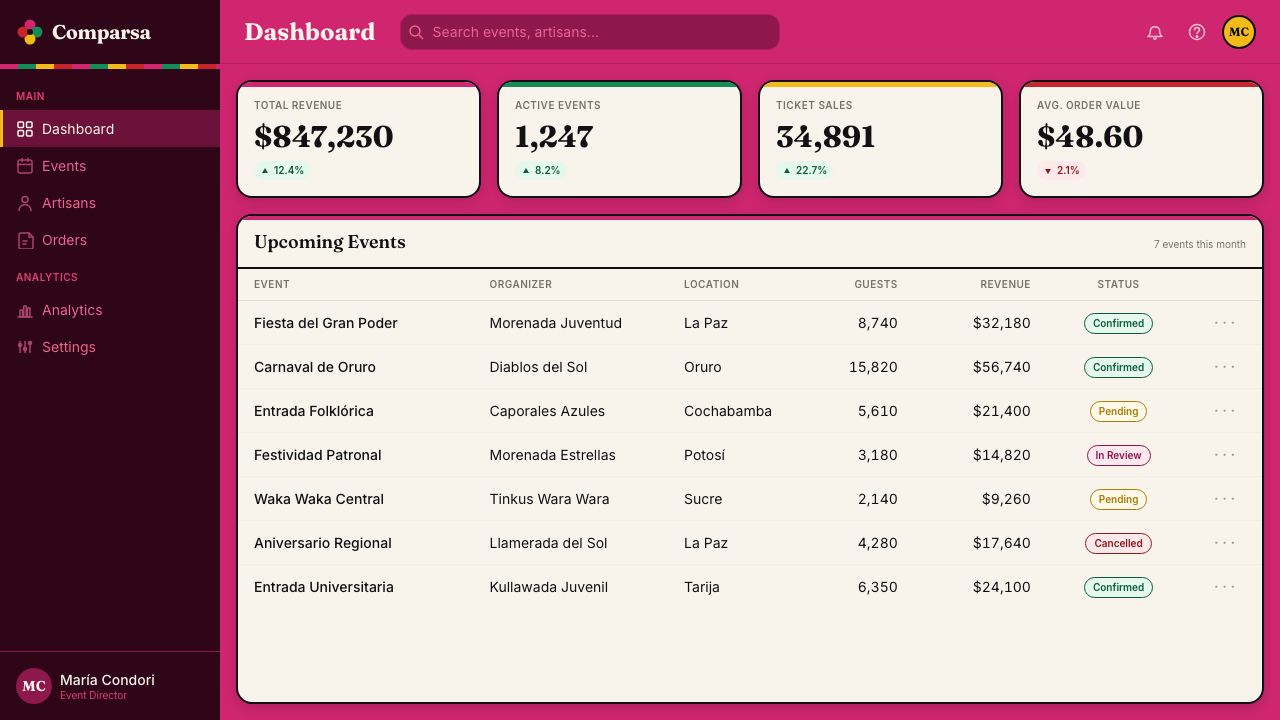This screenshot has width=1280, height=720.
Task: Click the 15,820 guests value
Action: [x=873, y=367]
